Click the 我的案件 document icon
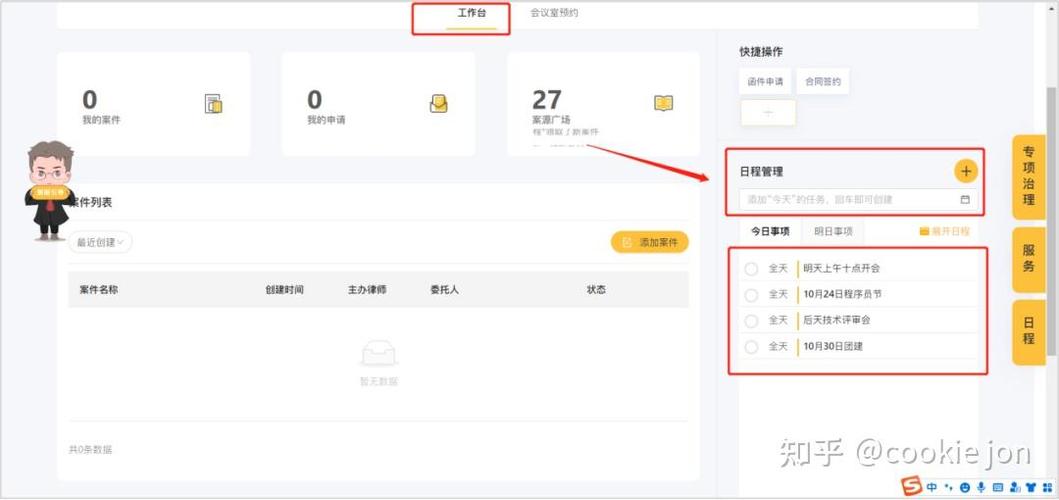The height and width of the screenshot is (500, 1059). [213, 104]
